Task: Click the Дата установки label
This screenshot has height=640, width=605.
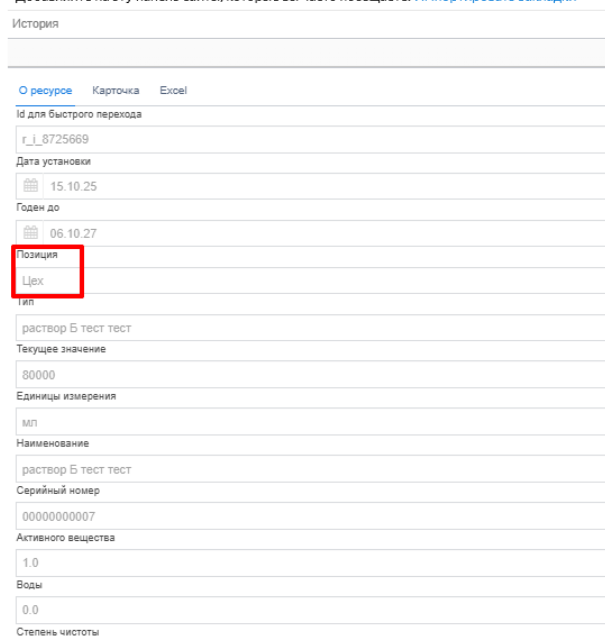Action: point(53,161)
